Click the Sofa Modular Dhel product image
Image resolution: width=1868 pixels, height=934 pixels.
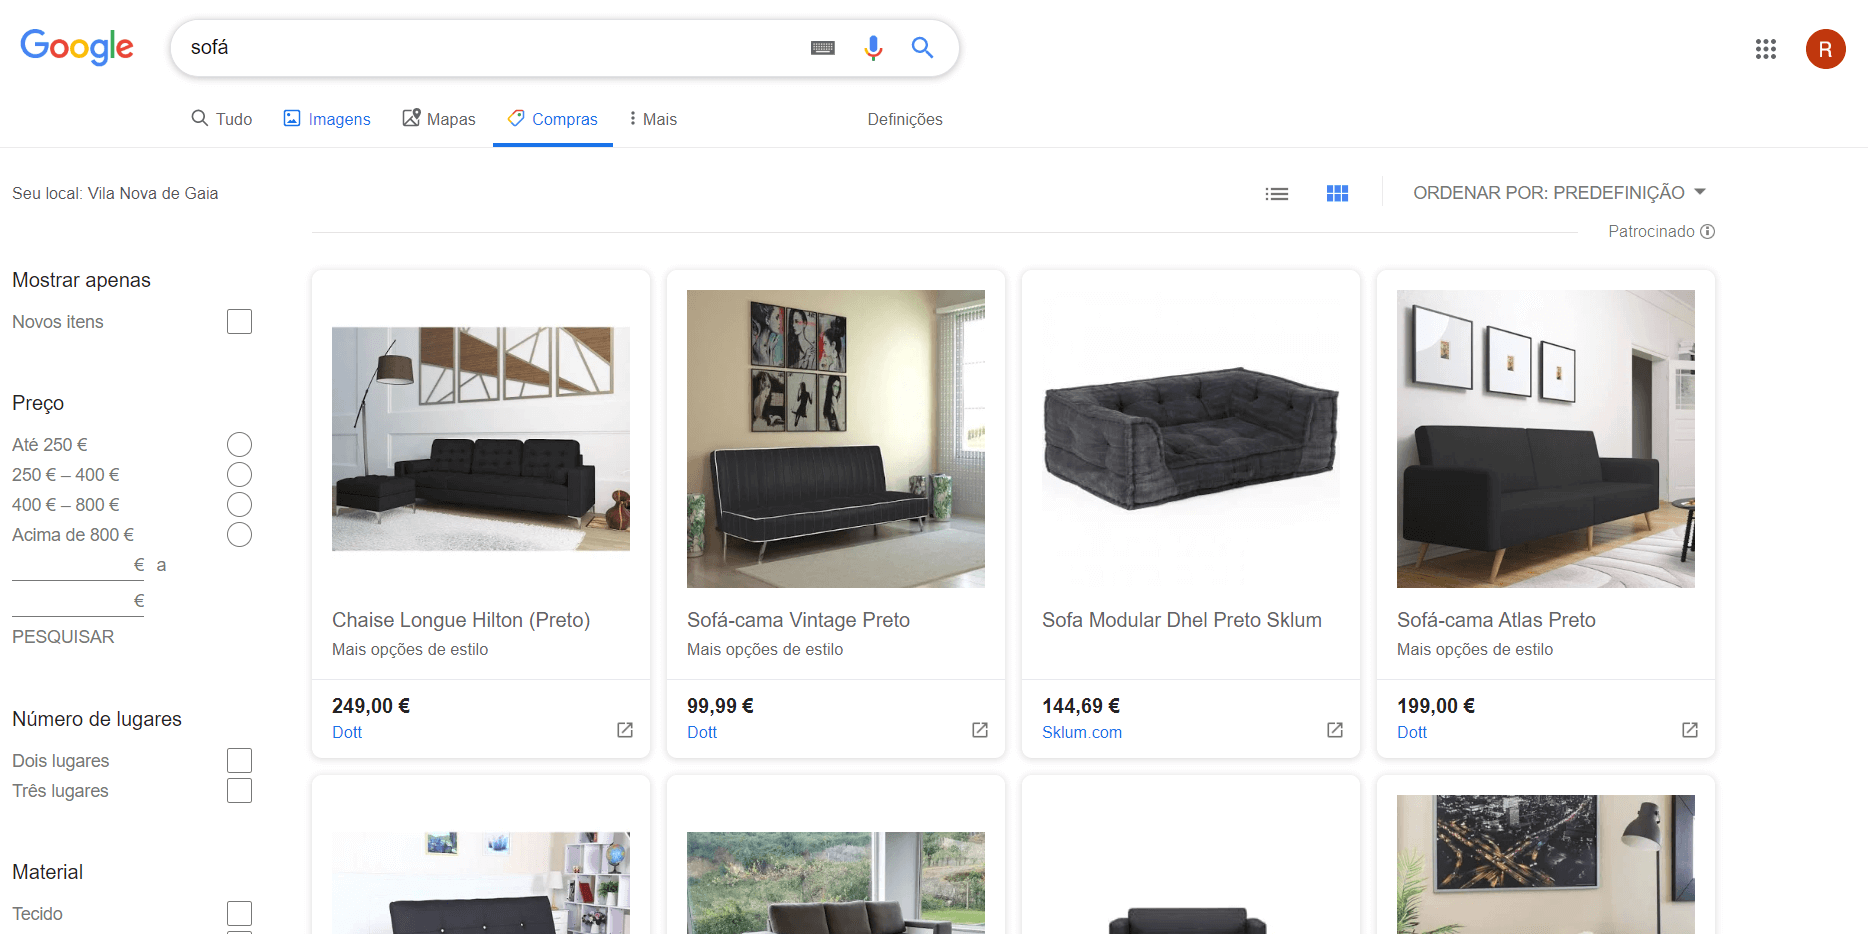[1191, 439]
